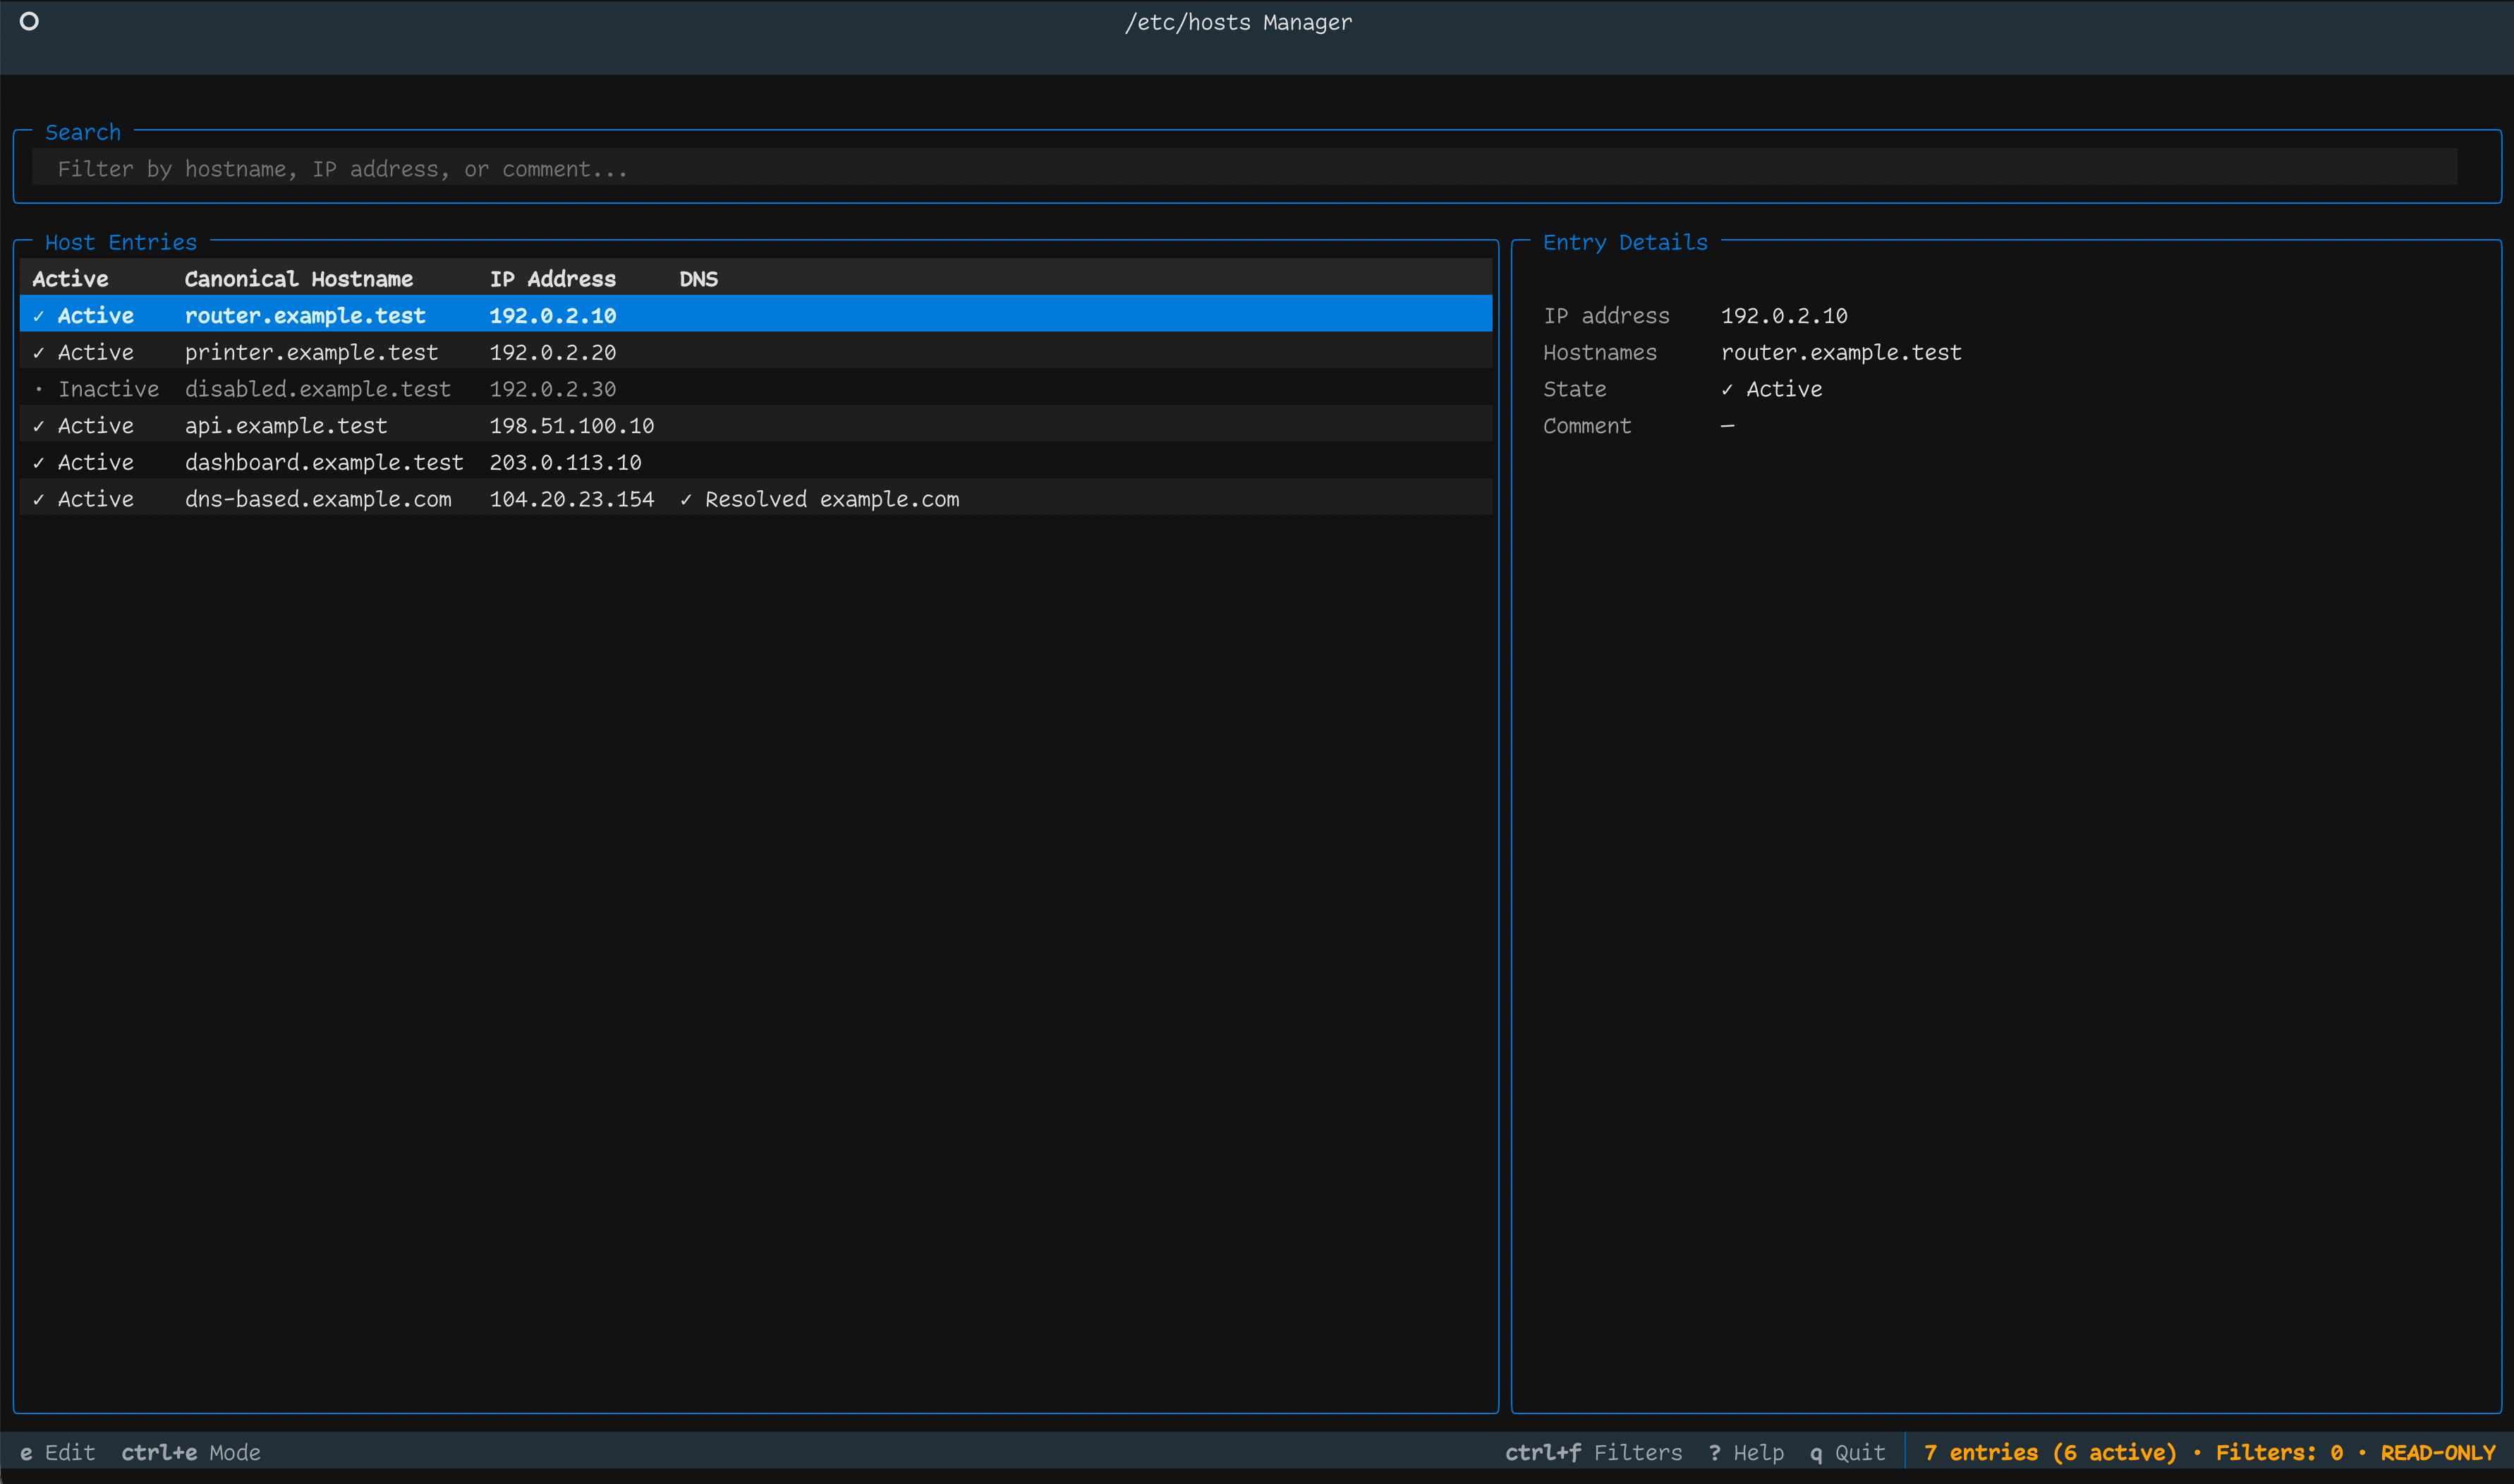2514x1484 pixels.
Task: Click IP 192.0.2.20 in the entries table
Action: (552, 351)
